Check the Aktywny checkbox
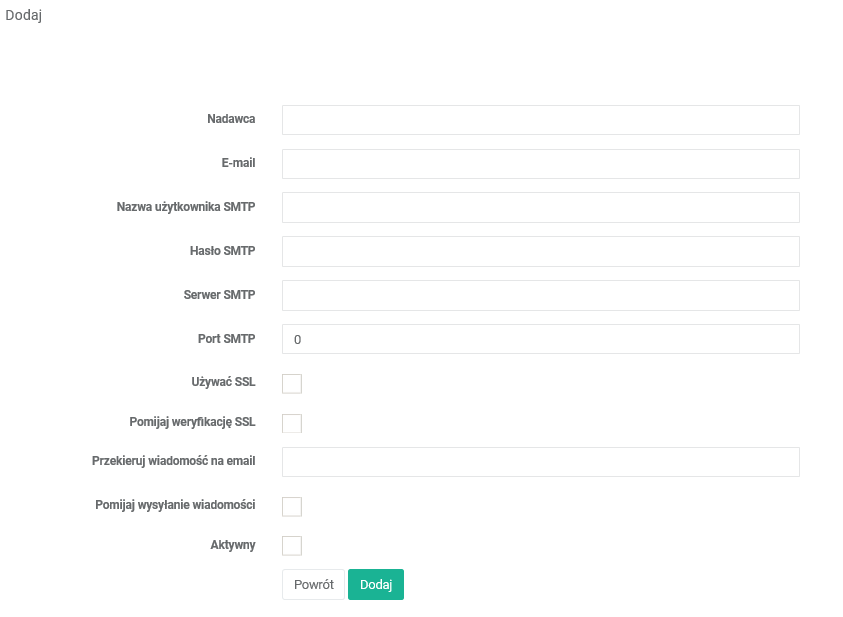843x617 pixels. tap(292, 546)
